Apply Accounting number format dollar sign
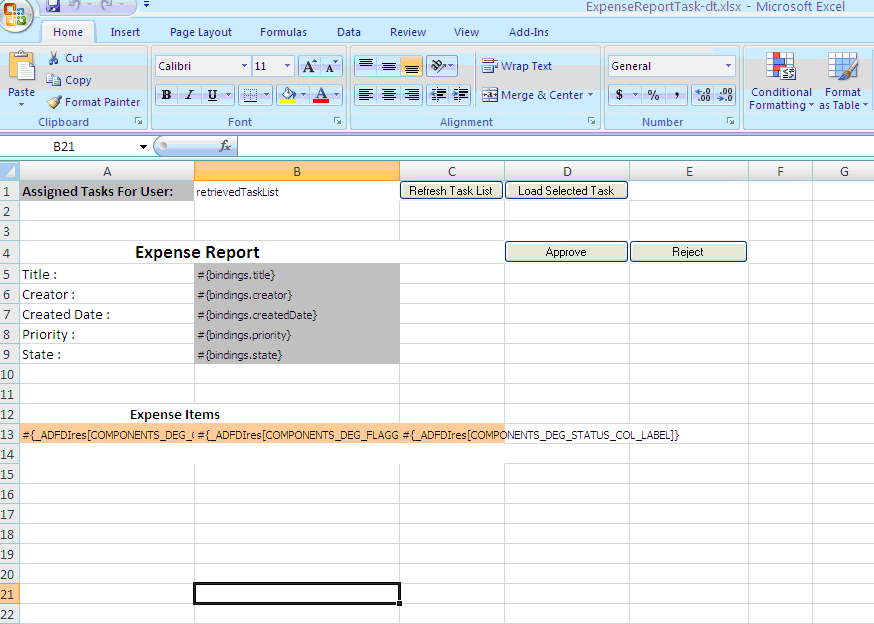The height and width of the screenshot is (624, 874). (619, 95)
